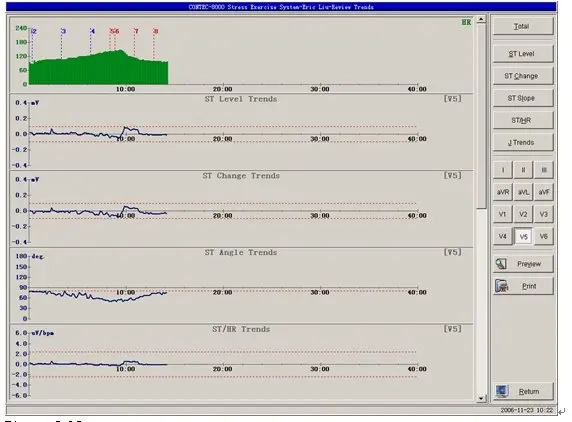This screenshot has width=572, height=422.
Task: Click the Preview magnifier icon
Action: (x=501, y=264)
